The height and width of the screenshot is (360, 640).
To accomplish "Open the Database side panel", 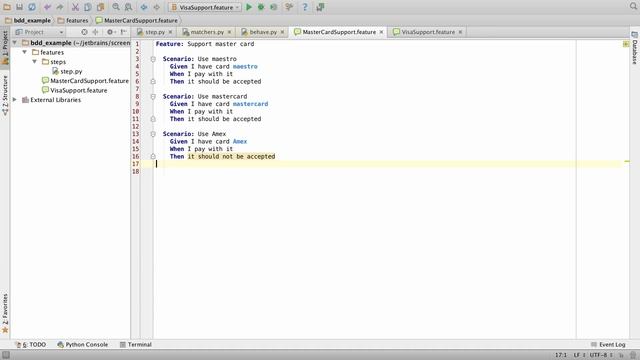I will pos(635,48).
